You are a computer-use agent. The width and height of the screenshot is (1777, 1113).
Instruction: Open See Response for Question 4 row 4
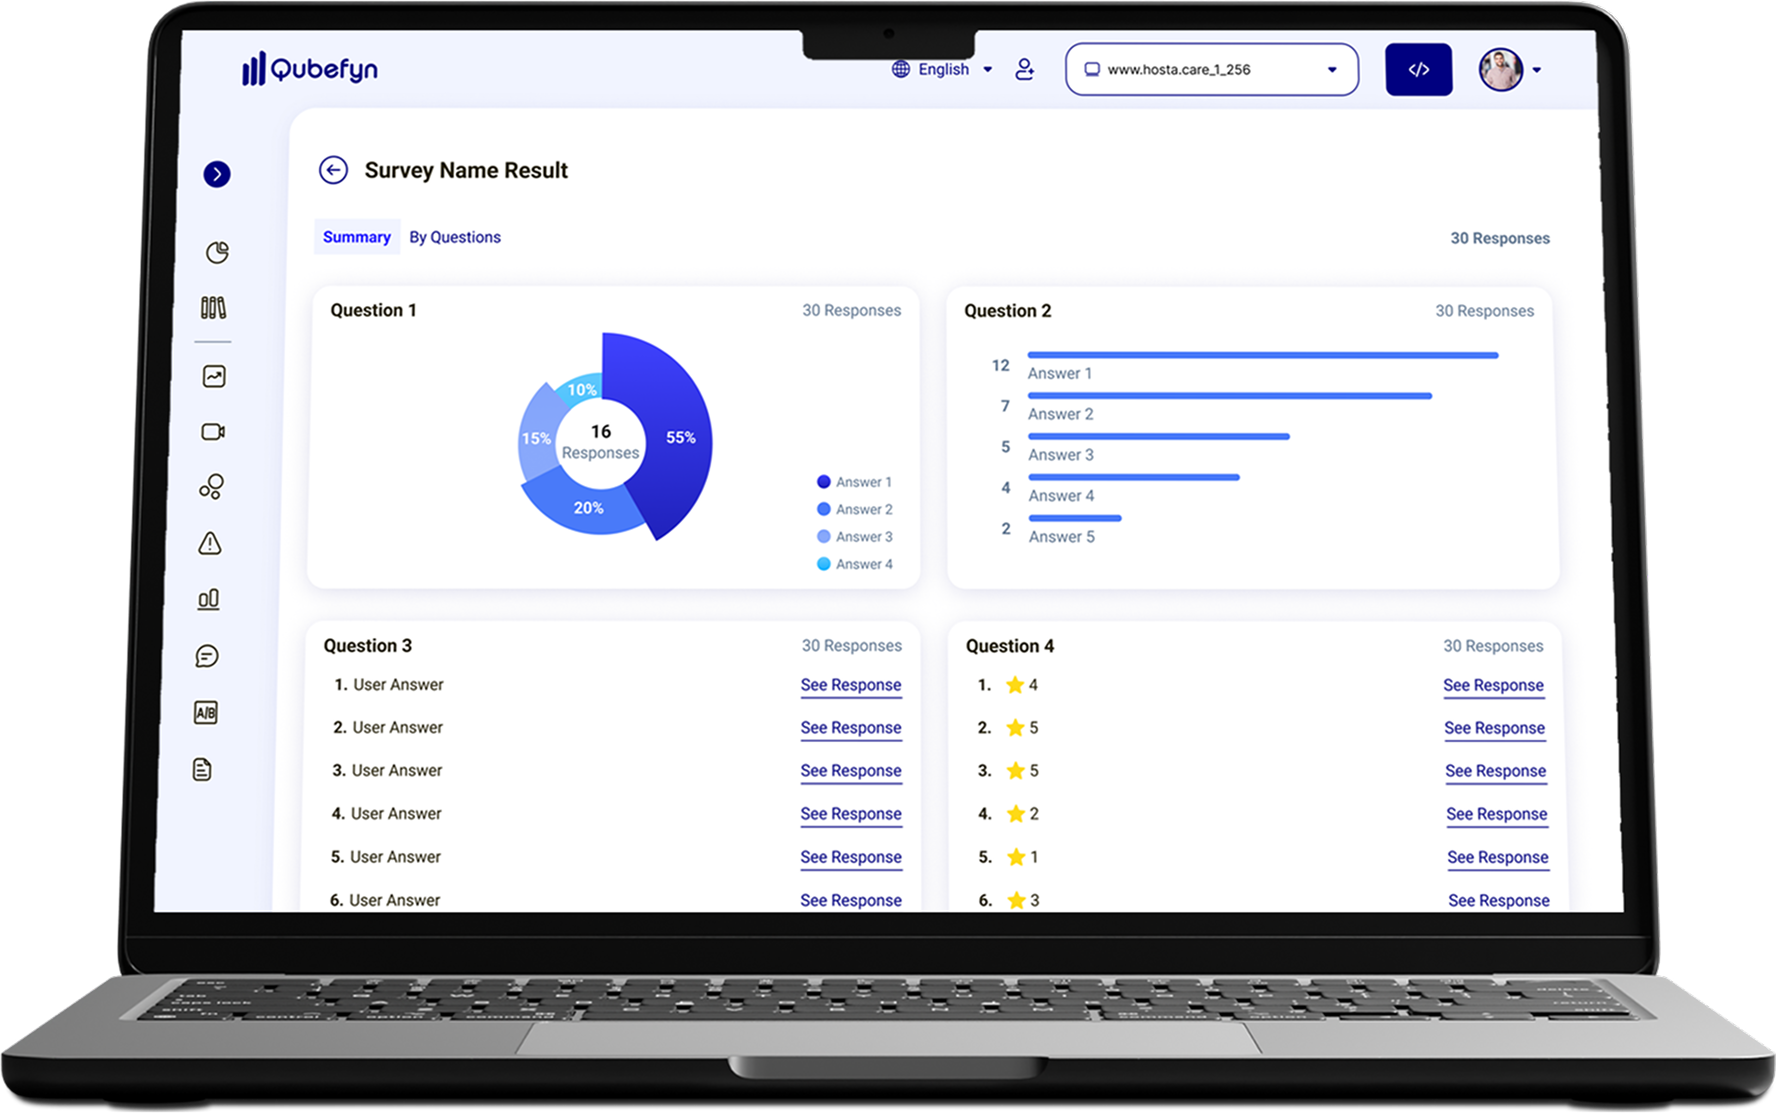click(1497, 814)
